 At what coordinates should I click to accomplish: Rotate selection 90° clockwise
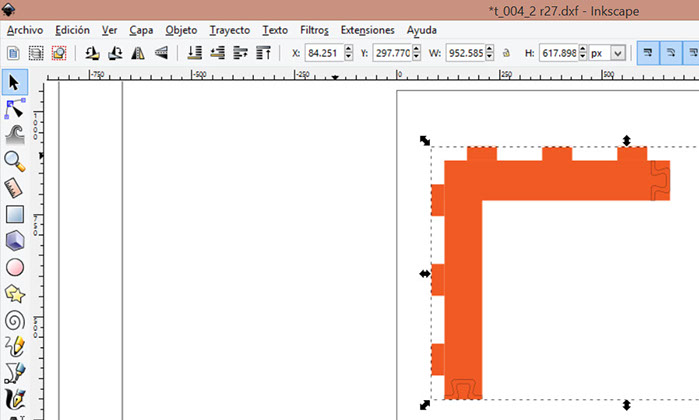pos(115,54)
